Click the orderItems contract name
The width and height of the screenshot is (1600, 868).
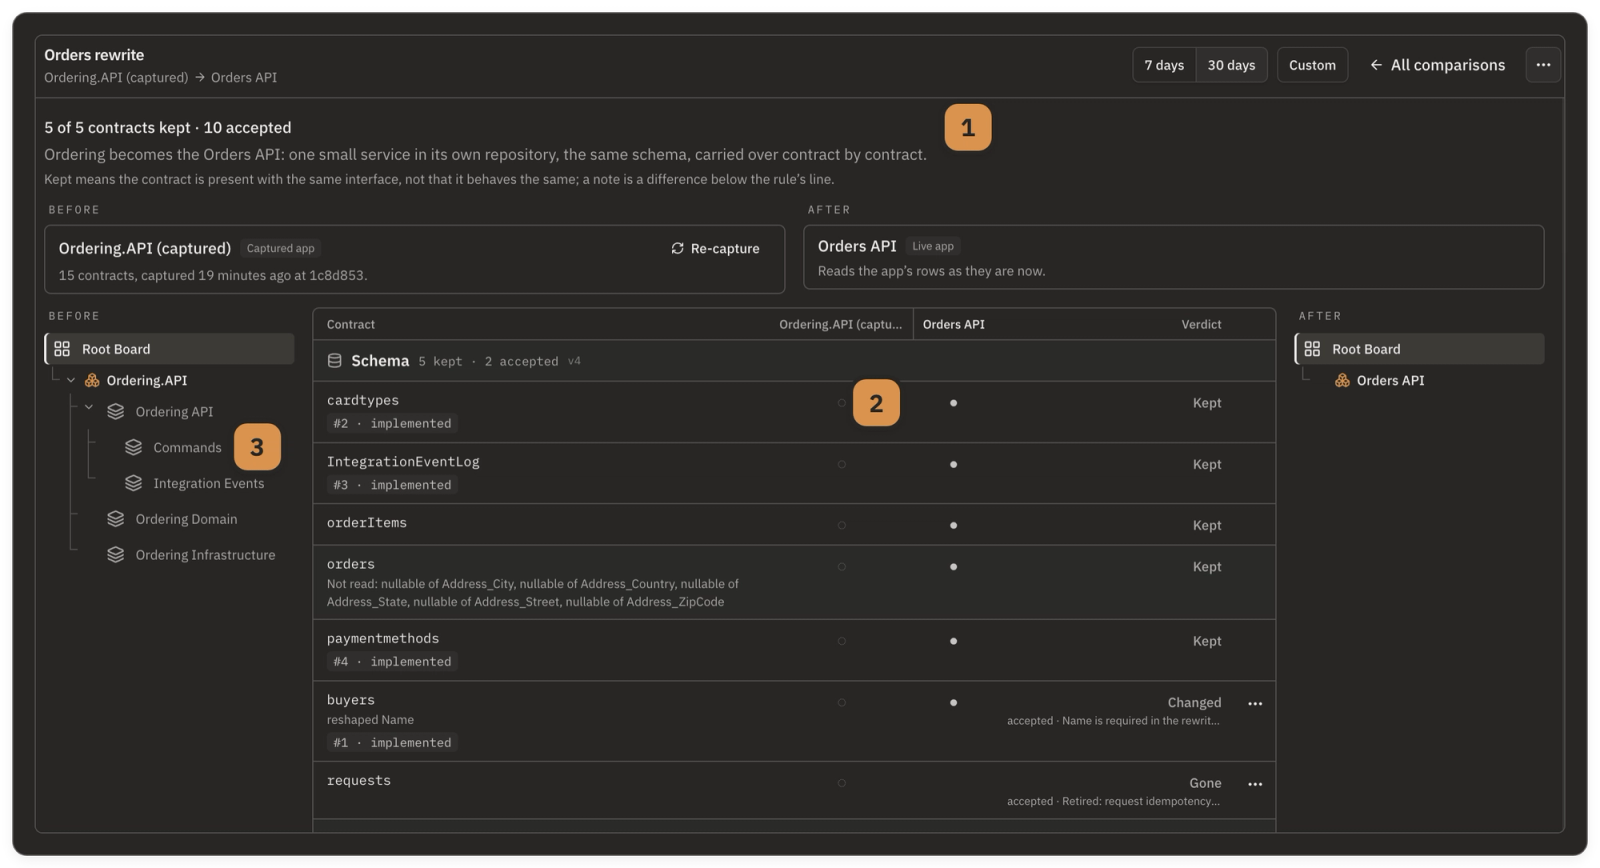pyautogui.click(x=367, y=523)
